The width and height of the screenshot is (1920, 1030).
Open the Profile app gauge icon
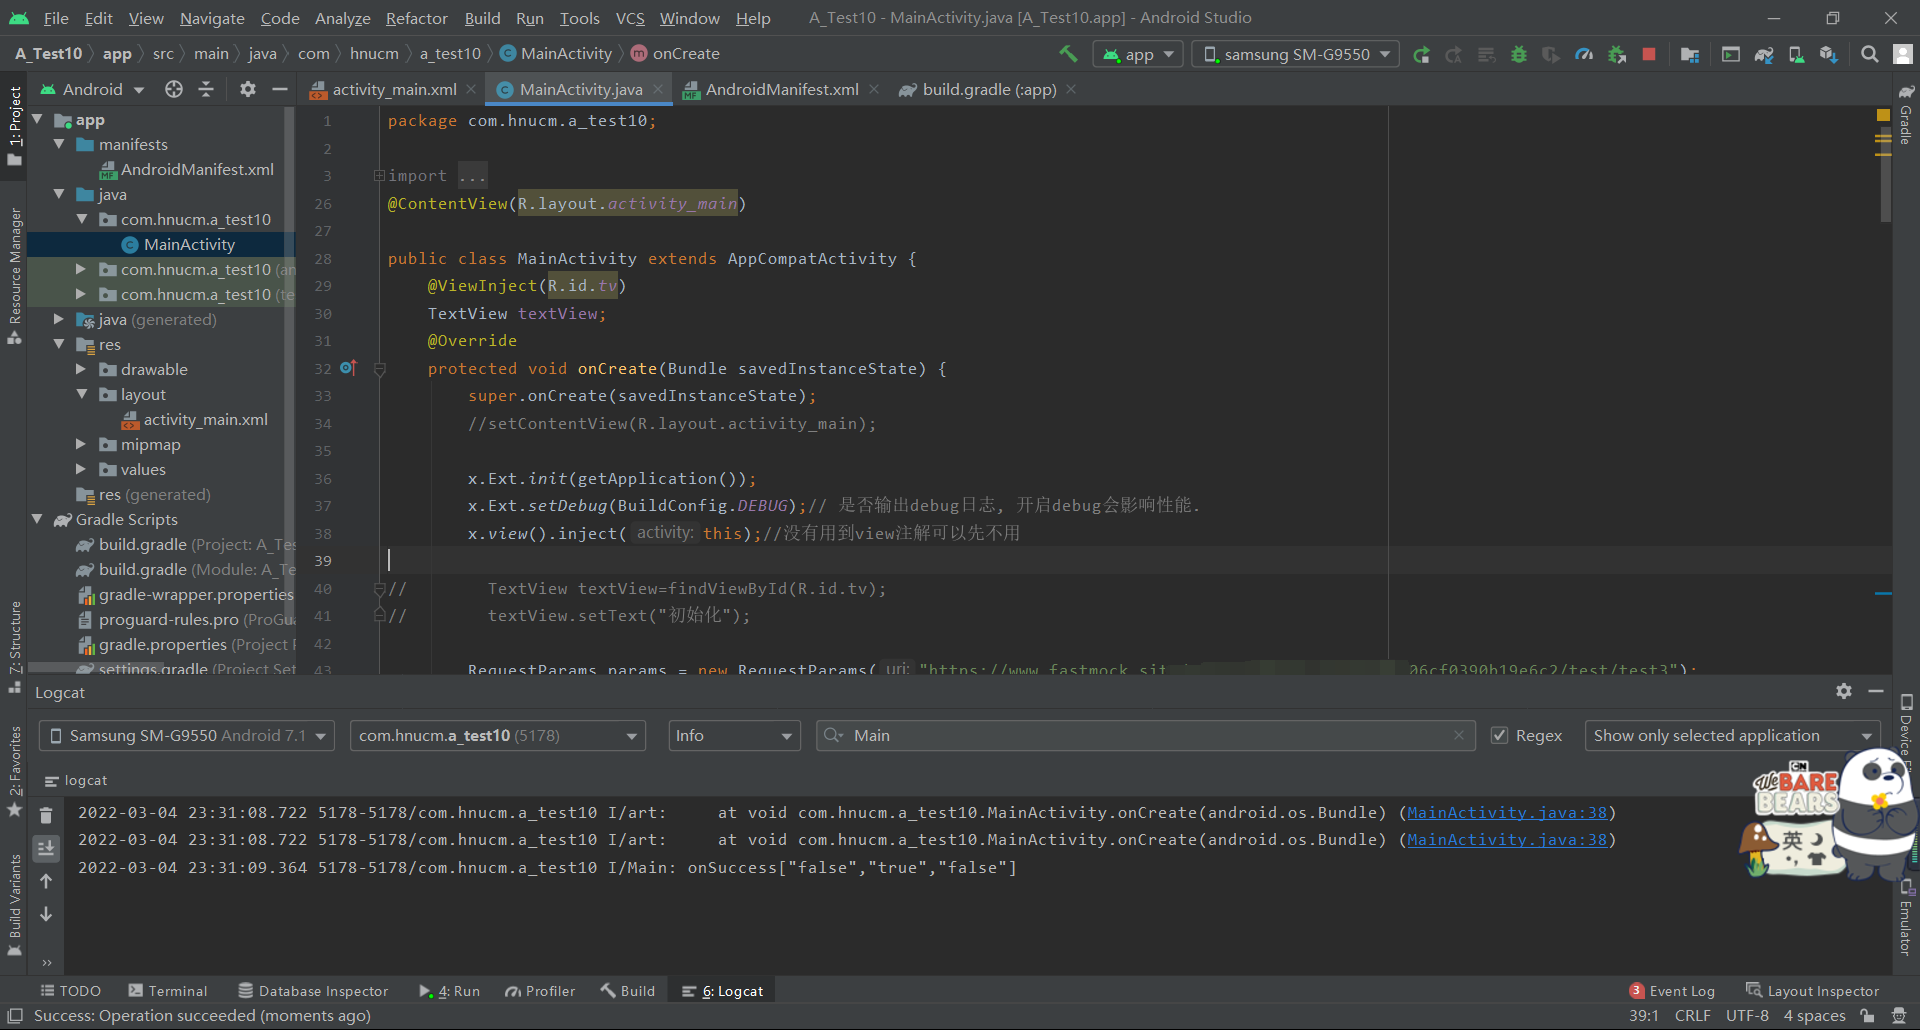click(x=1584, y=54)
